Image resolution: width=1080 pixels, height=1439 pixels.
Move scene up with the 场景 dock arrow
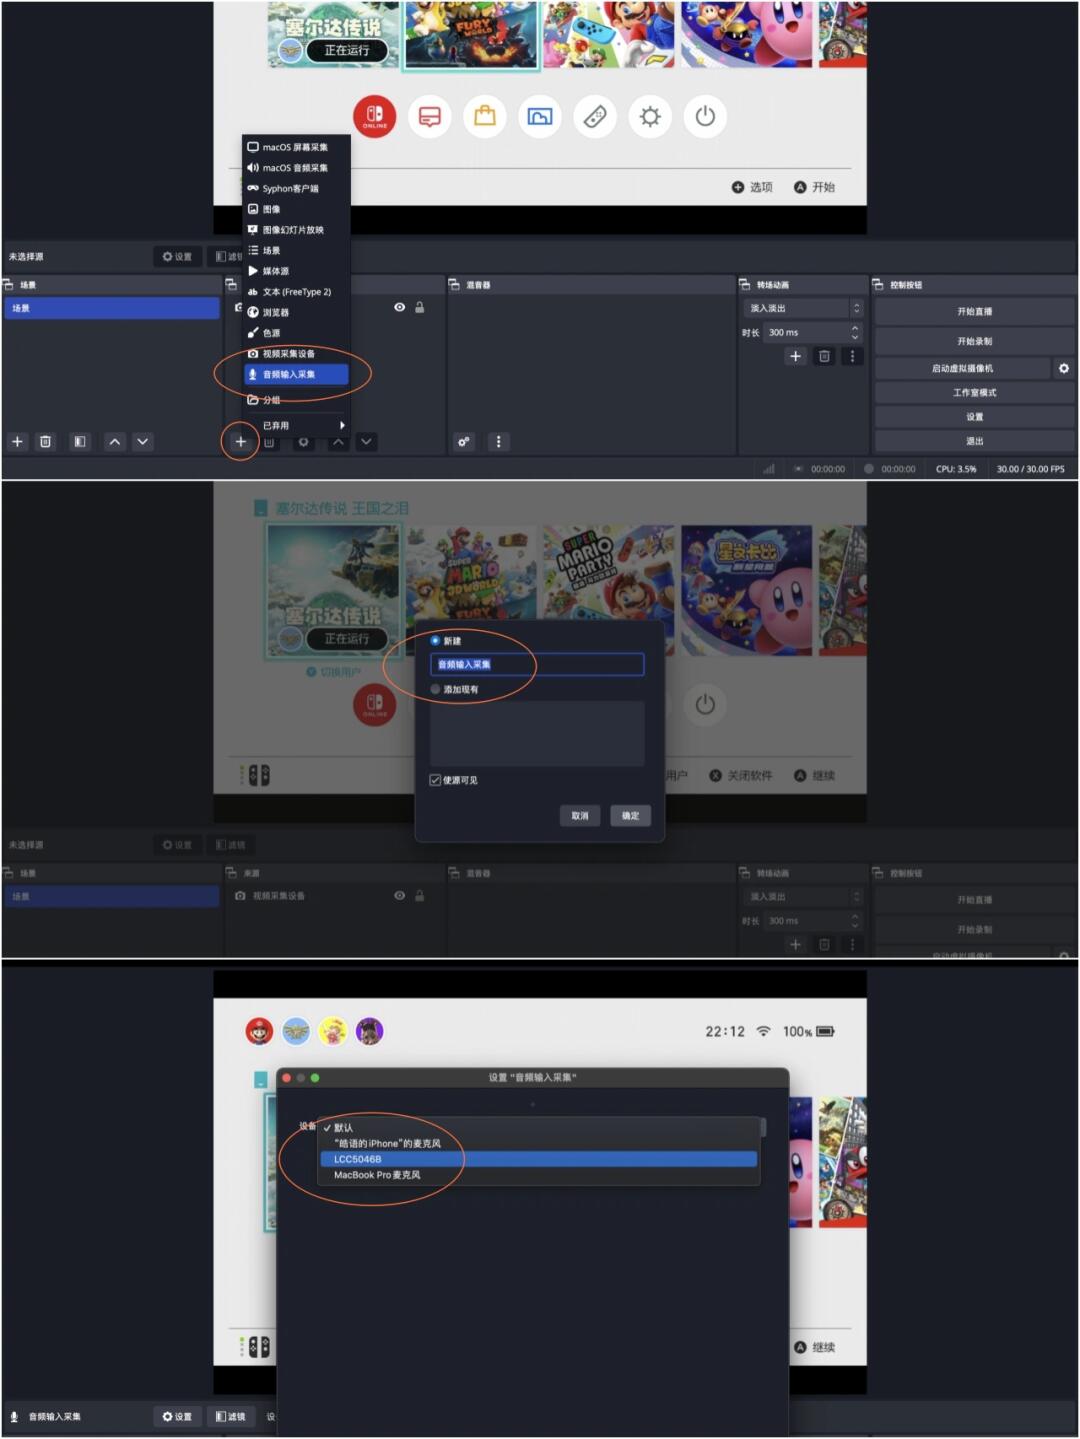(115, 441)
